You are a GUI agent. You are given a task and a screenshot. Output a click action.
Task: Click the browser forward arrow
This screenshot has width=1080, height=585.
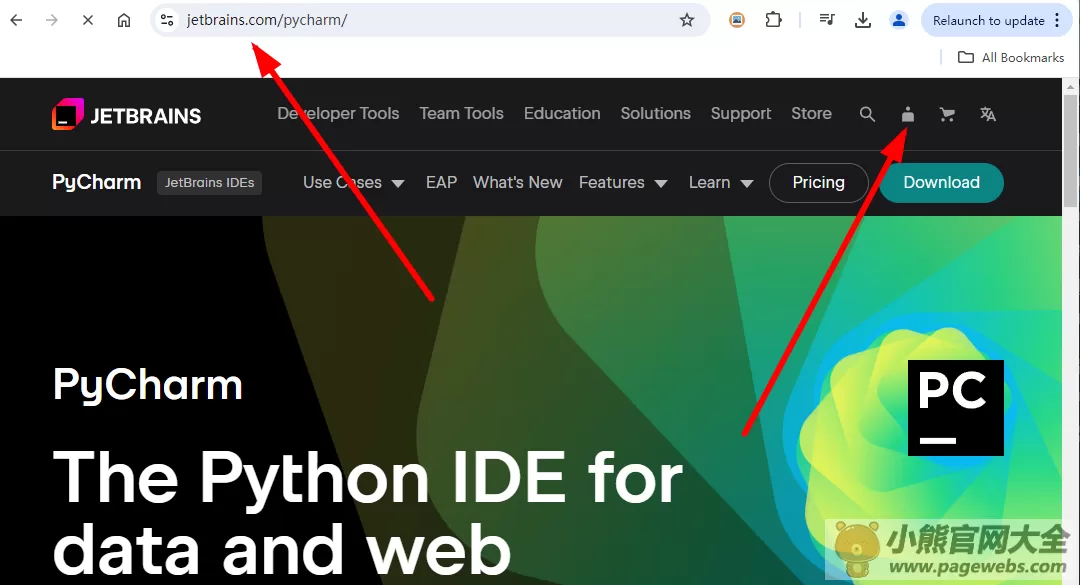pyautogui.click(x=52, y=20)
